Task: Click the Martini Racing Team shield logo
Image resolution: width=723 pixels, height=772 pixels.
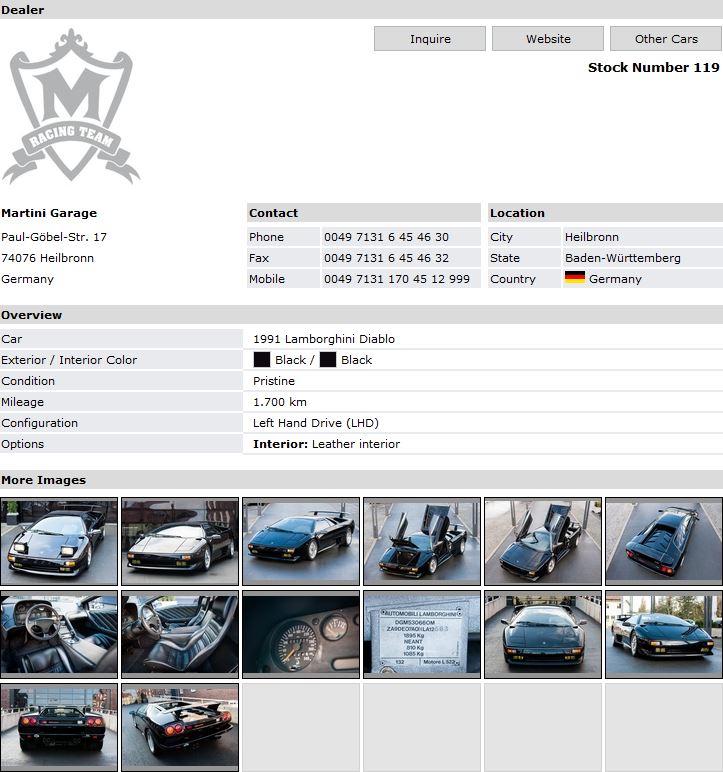Action: click(70, 106)
